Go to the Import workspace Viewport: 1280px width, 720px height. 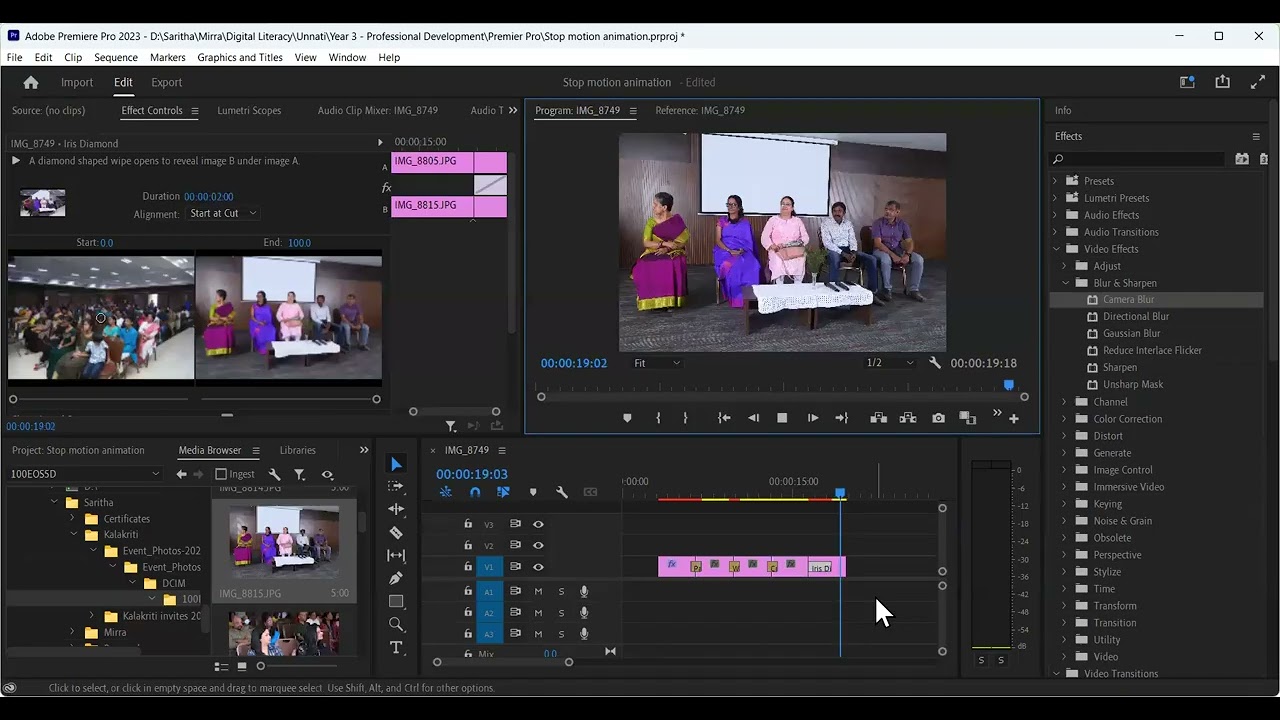[x=77, y=83]
